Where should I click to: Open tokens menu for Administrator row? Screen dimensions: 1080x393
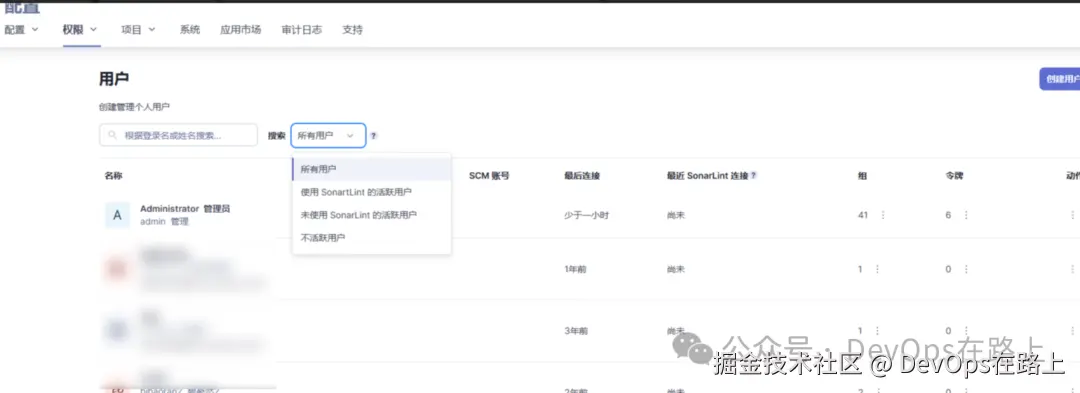point(966,215)
